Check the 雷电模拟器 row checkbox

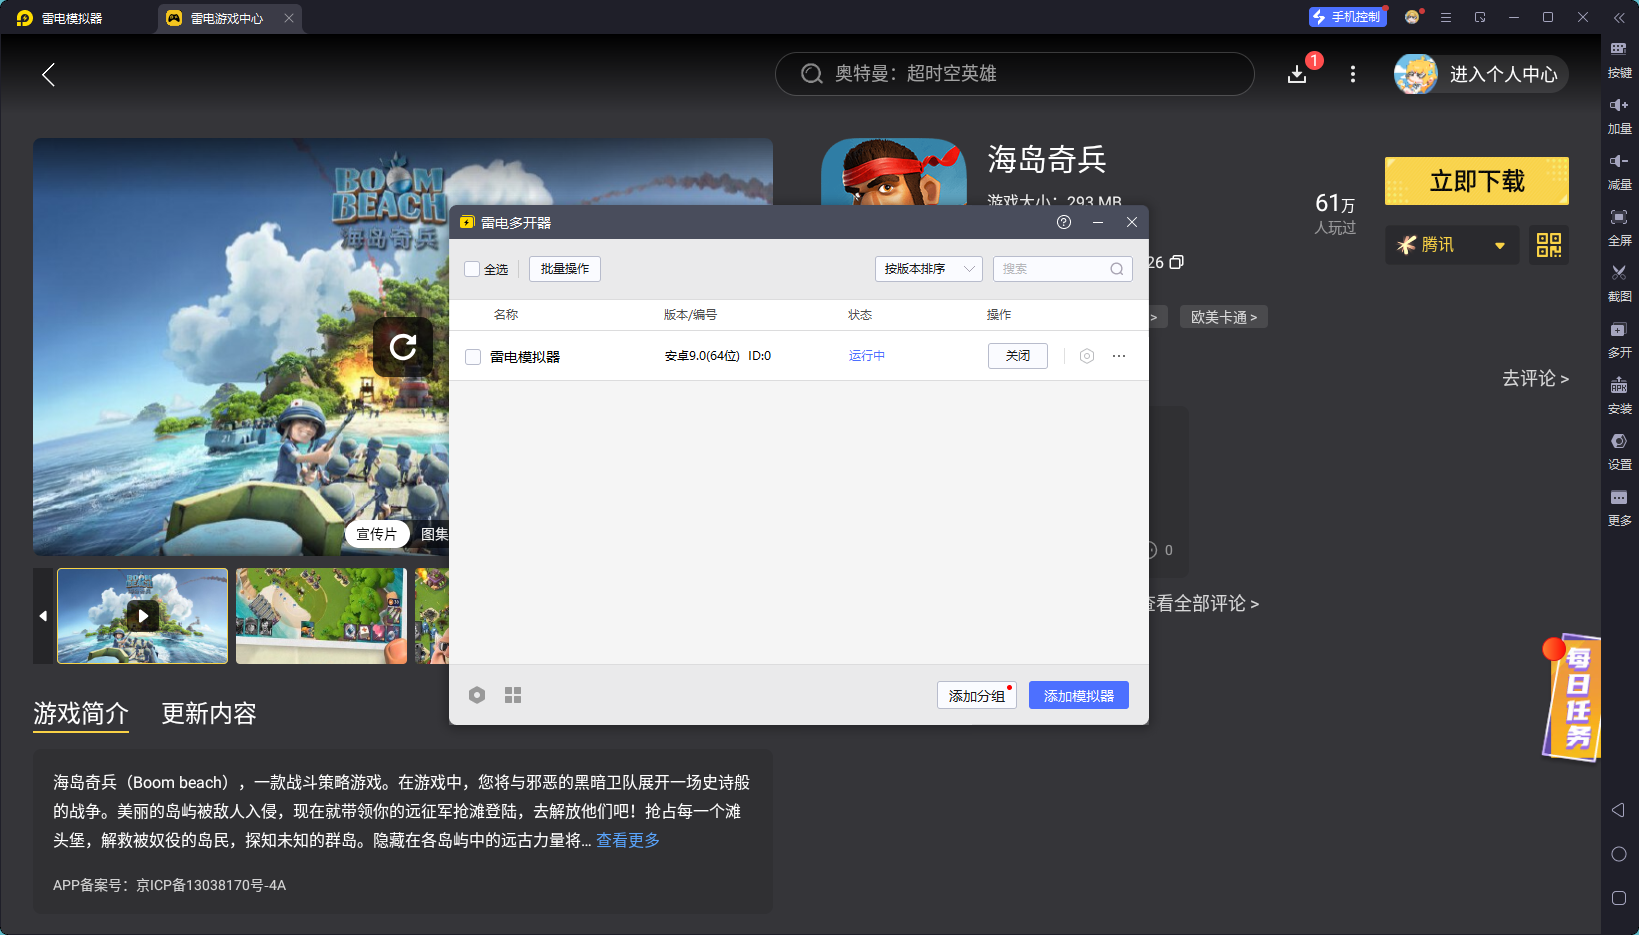pyautogui.click(x=473, y=357)
